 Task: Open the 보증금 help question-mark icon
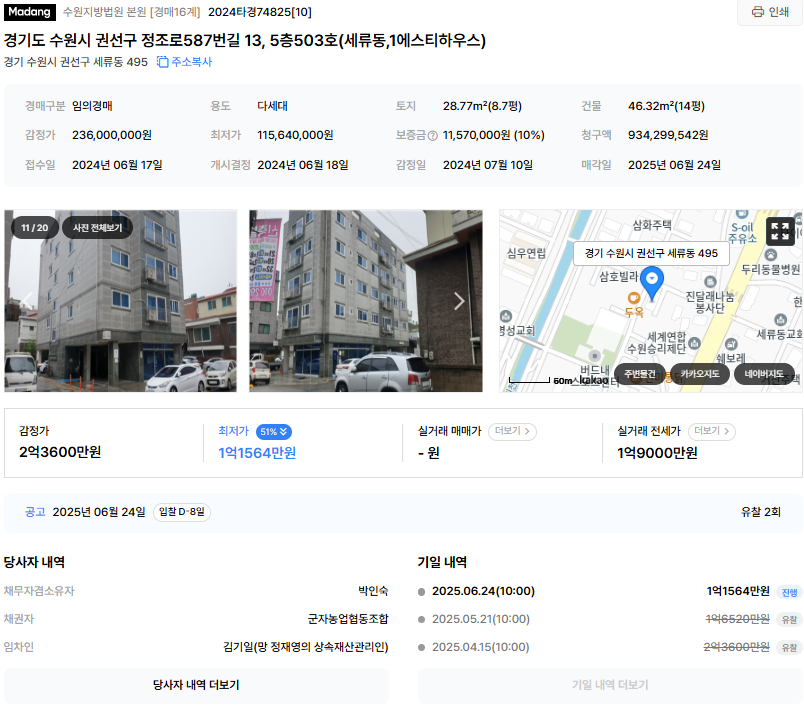432,136
